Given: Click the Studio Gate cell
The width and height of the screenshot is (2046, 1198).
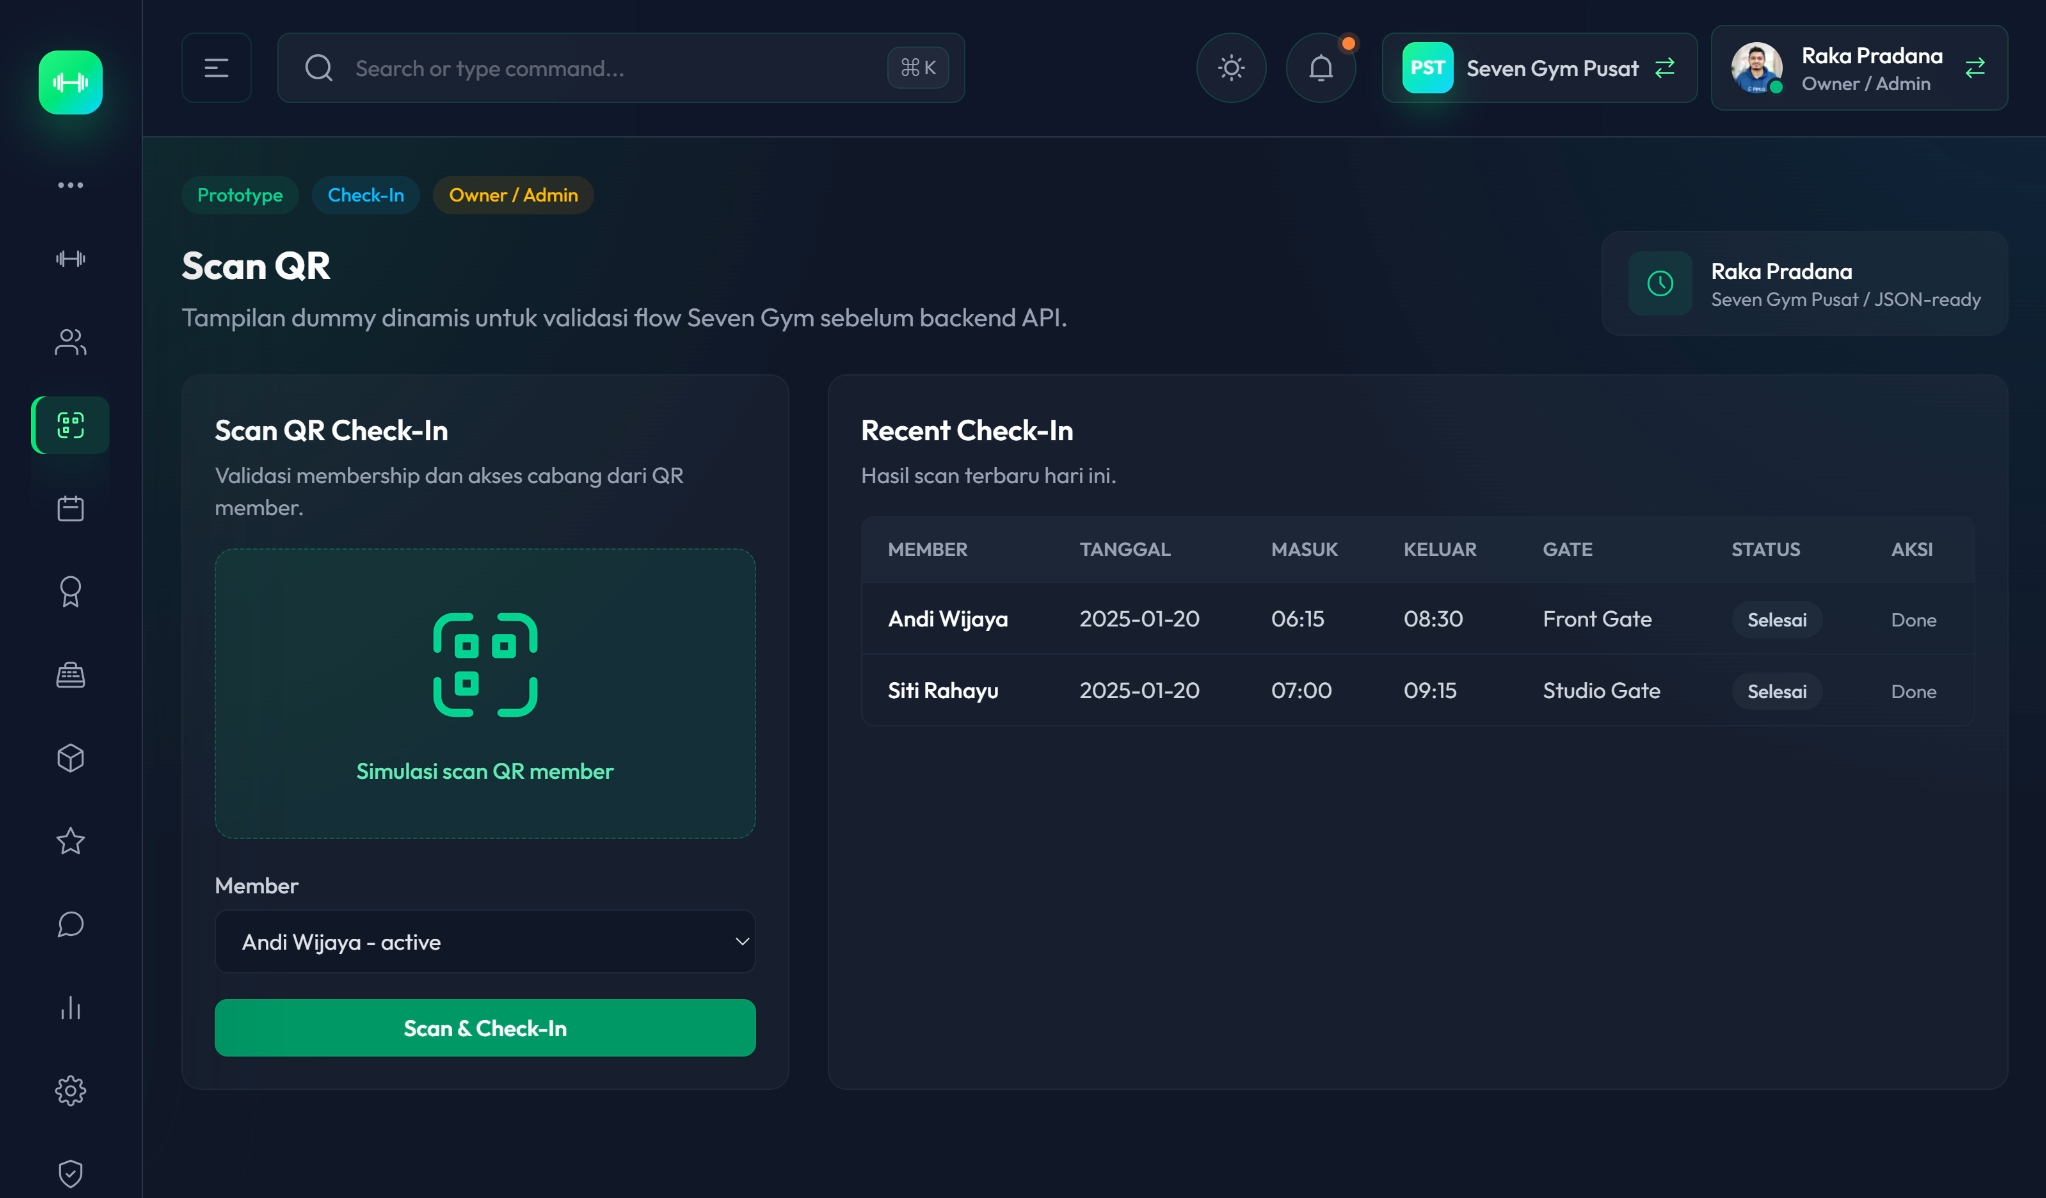Looking at the screenshot, I should (1601, 690).
